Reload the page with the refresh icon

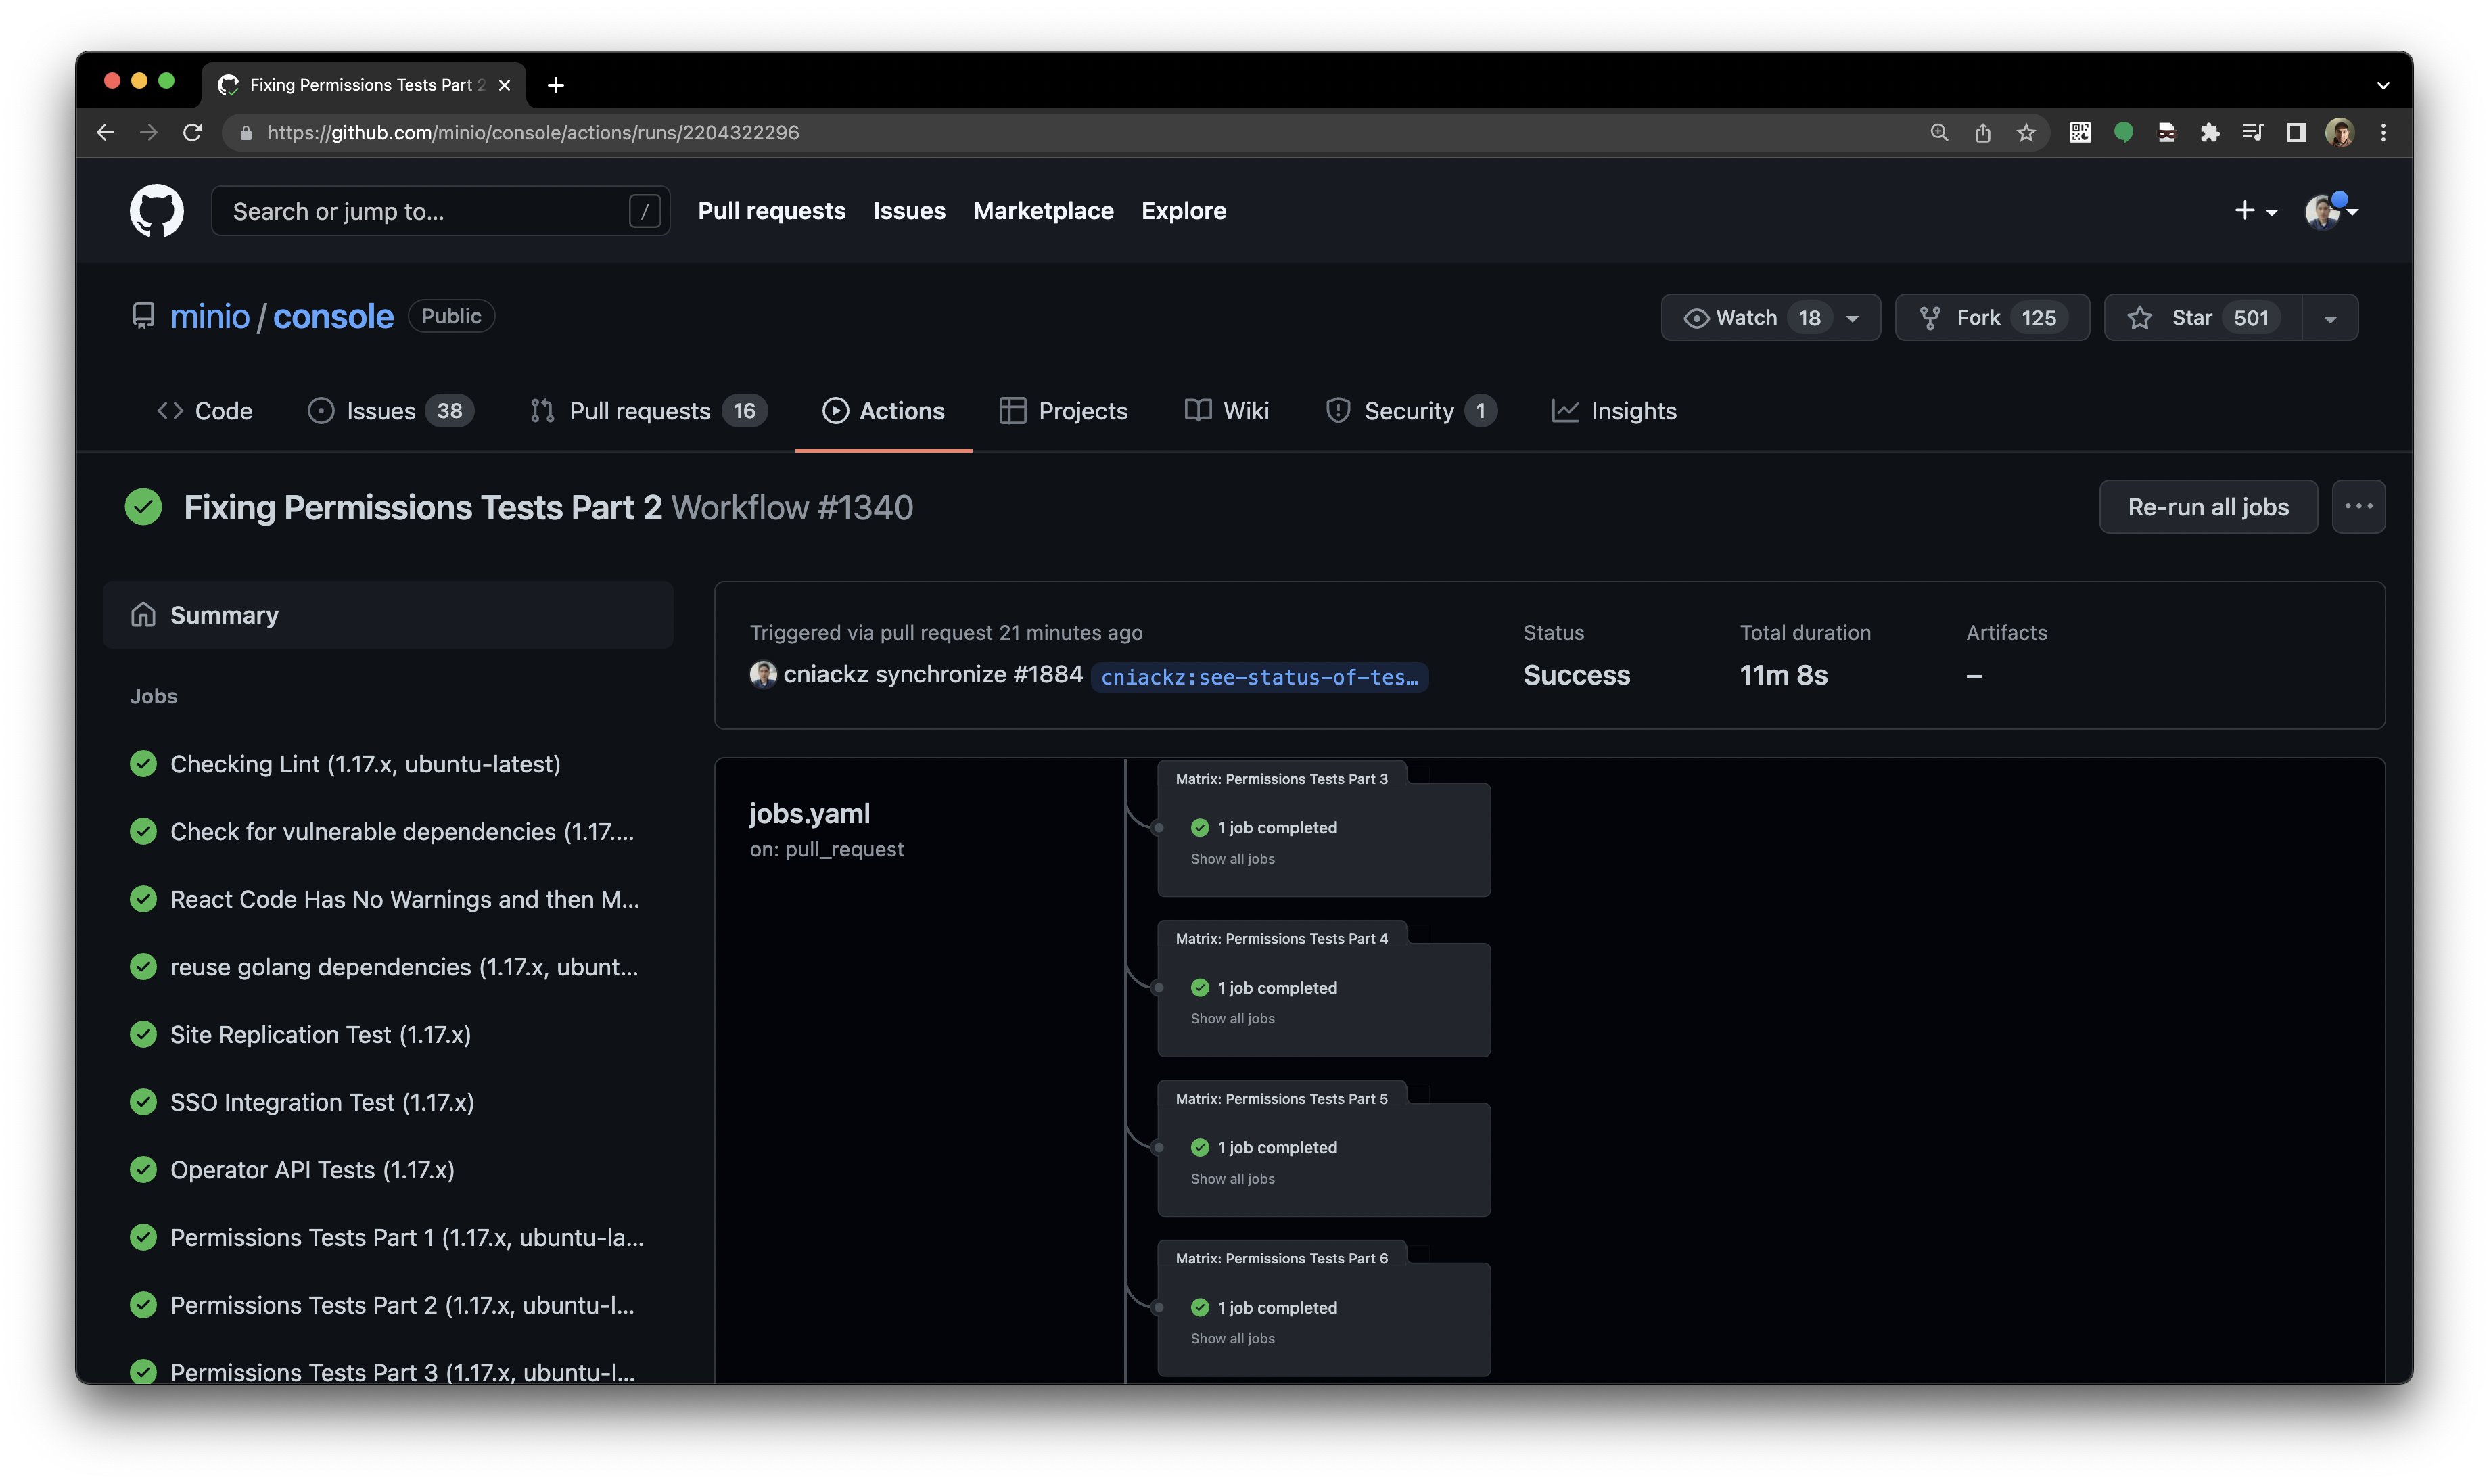click(x=193, y=133)
